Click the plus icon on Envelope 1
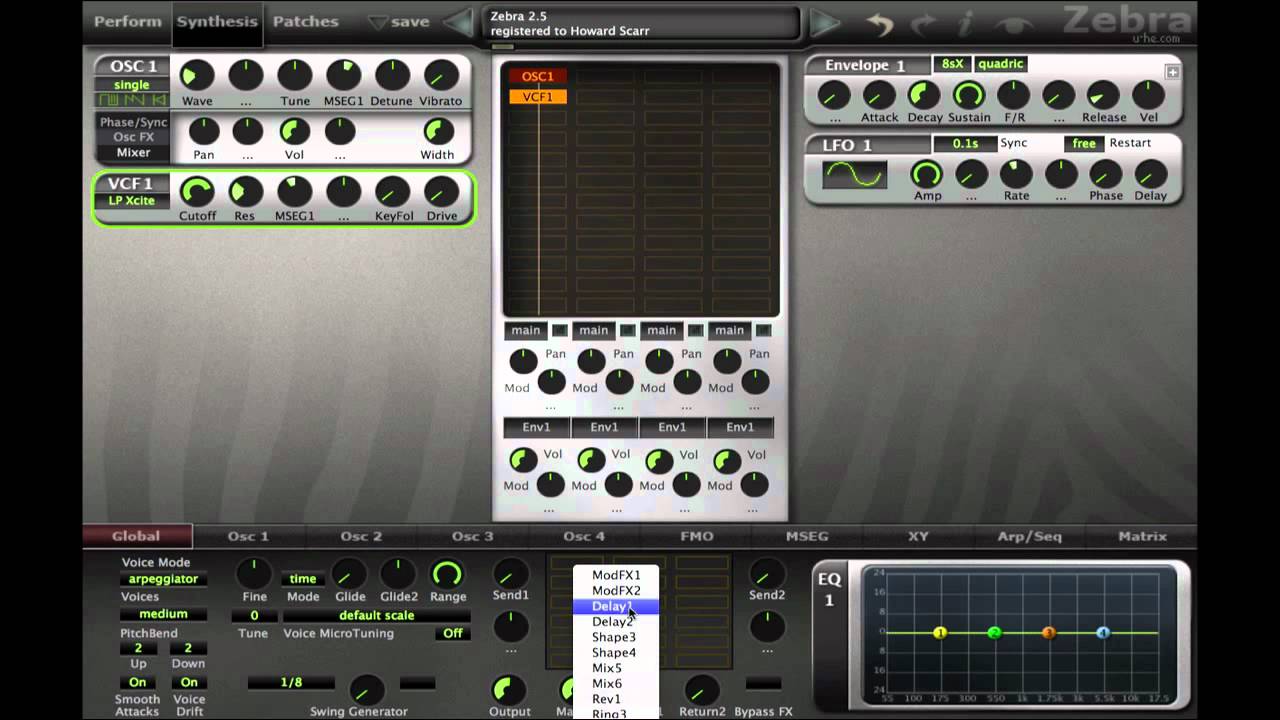This screenshot has width=1280, height=720. [x=1172, y=72]
